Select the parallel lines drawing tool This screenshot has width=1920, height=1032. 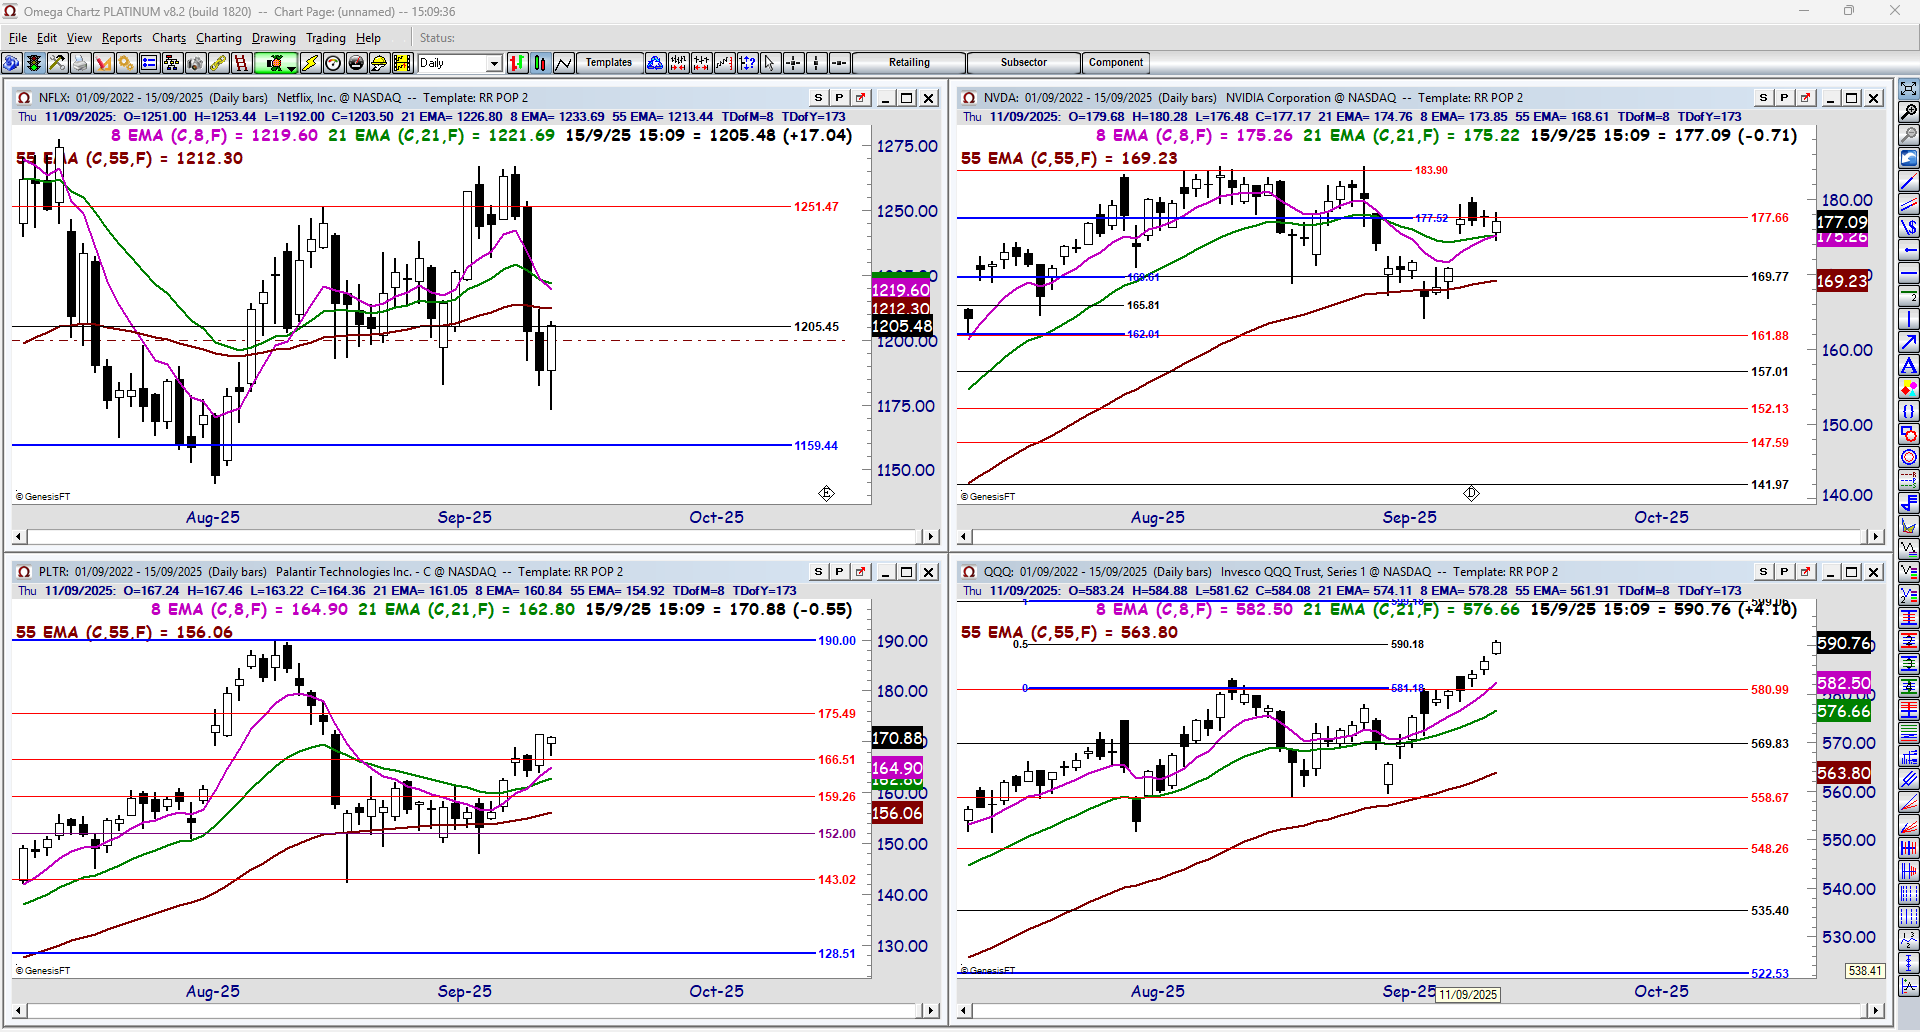coord(1909,204)
